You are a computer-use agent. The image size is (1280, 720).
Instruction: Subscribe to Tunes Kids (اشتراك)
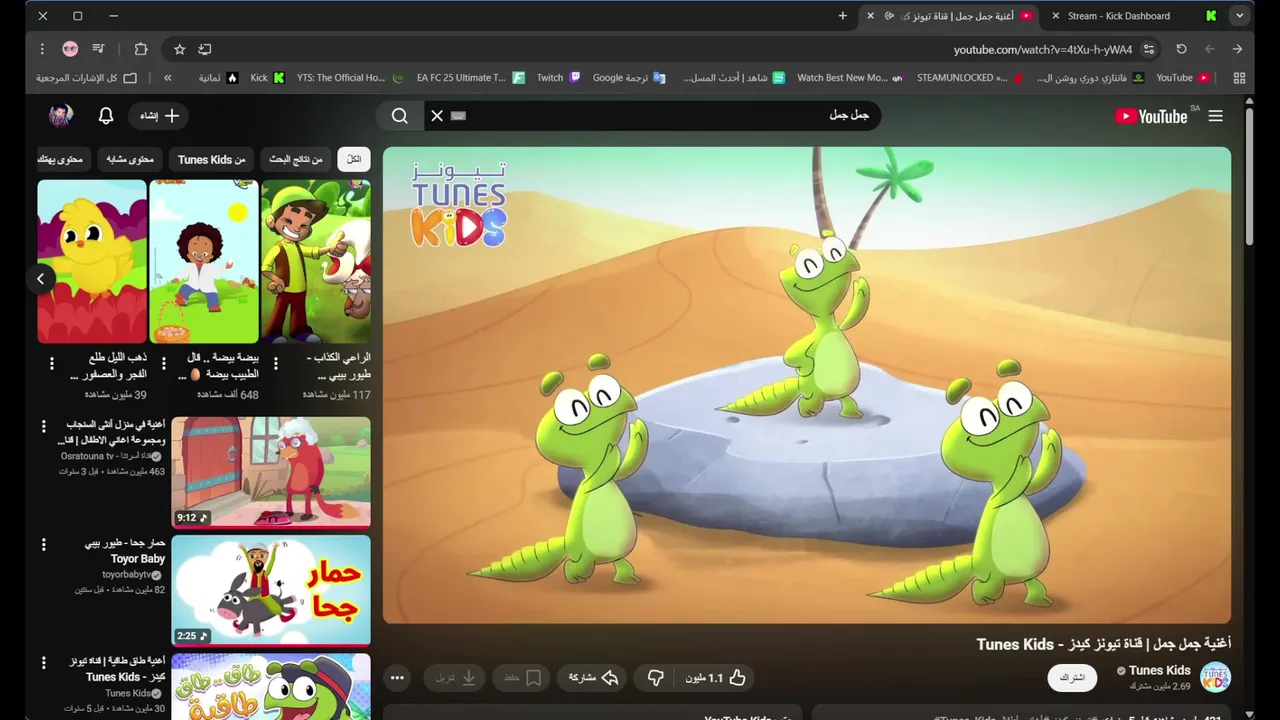pos(1072,677)
